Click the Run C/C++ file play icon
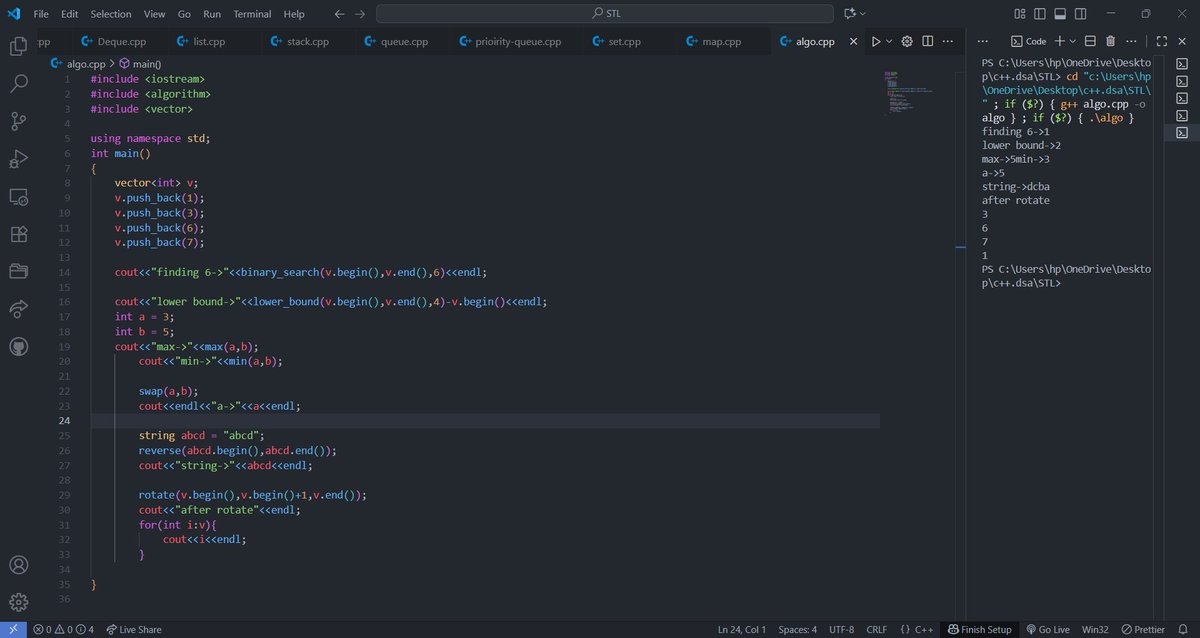This screenshot has width=1200, height=638. tap(876, 41)
